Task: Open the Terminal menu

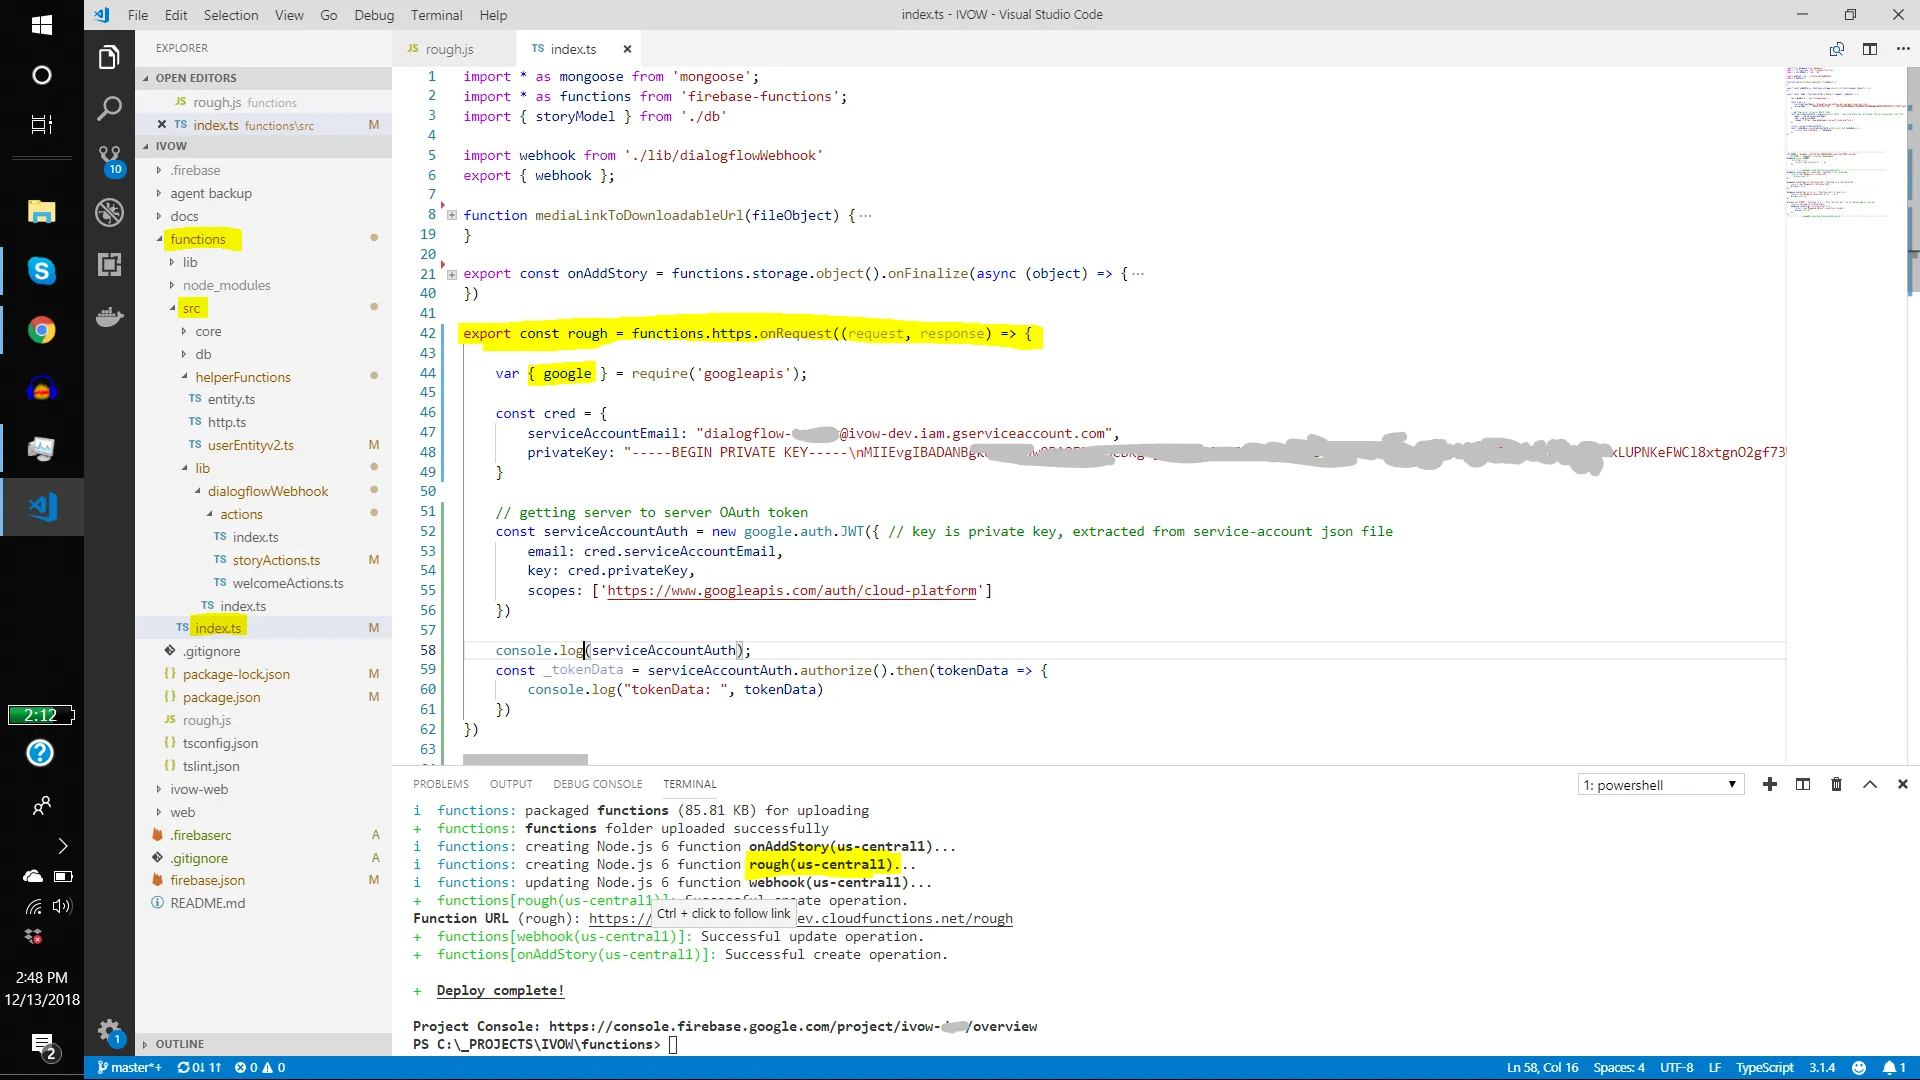Action: (x=436, y=15)
